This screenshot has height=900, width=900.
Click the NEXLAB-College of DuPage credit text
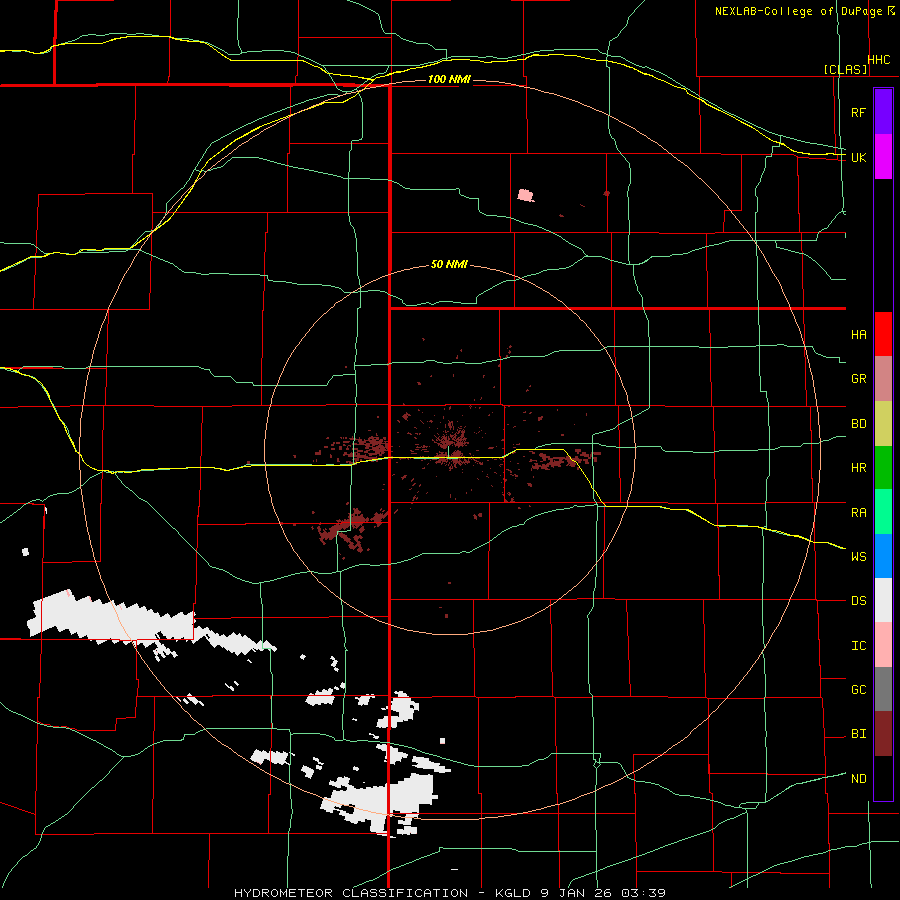(x=800, y=11)
